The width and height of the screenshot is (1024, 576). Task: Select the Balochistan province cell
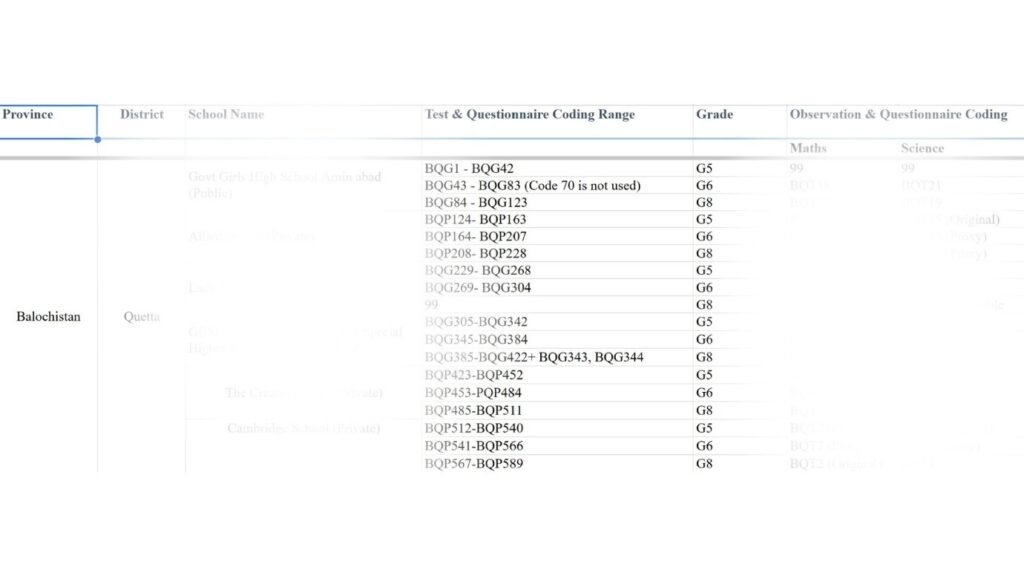48,317
